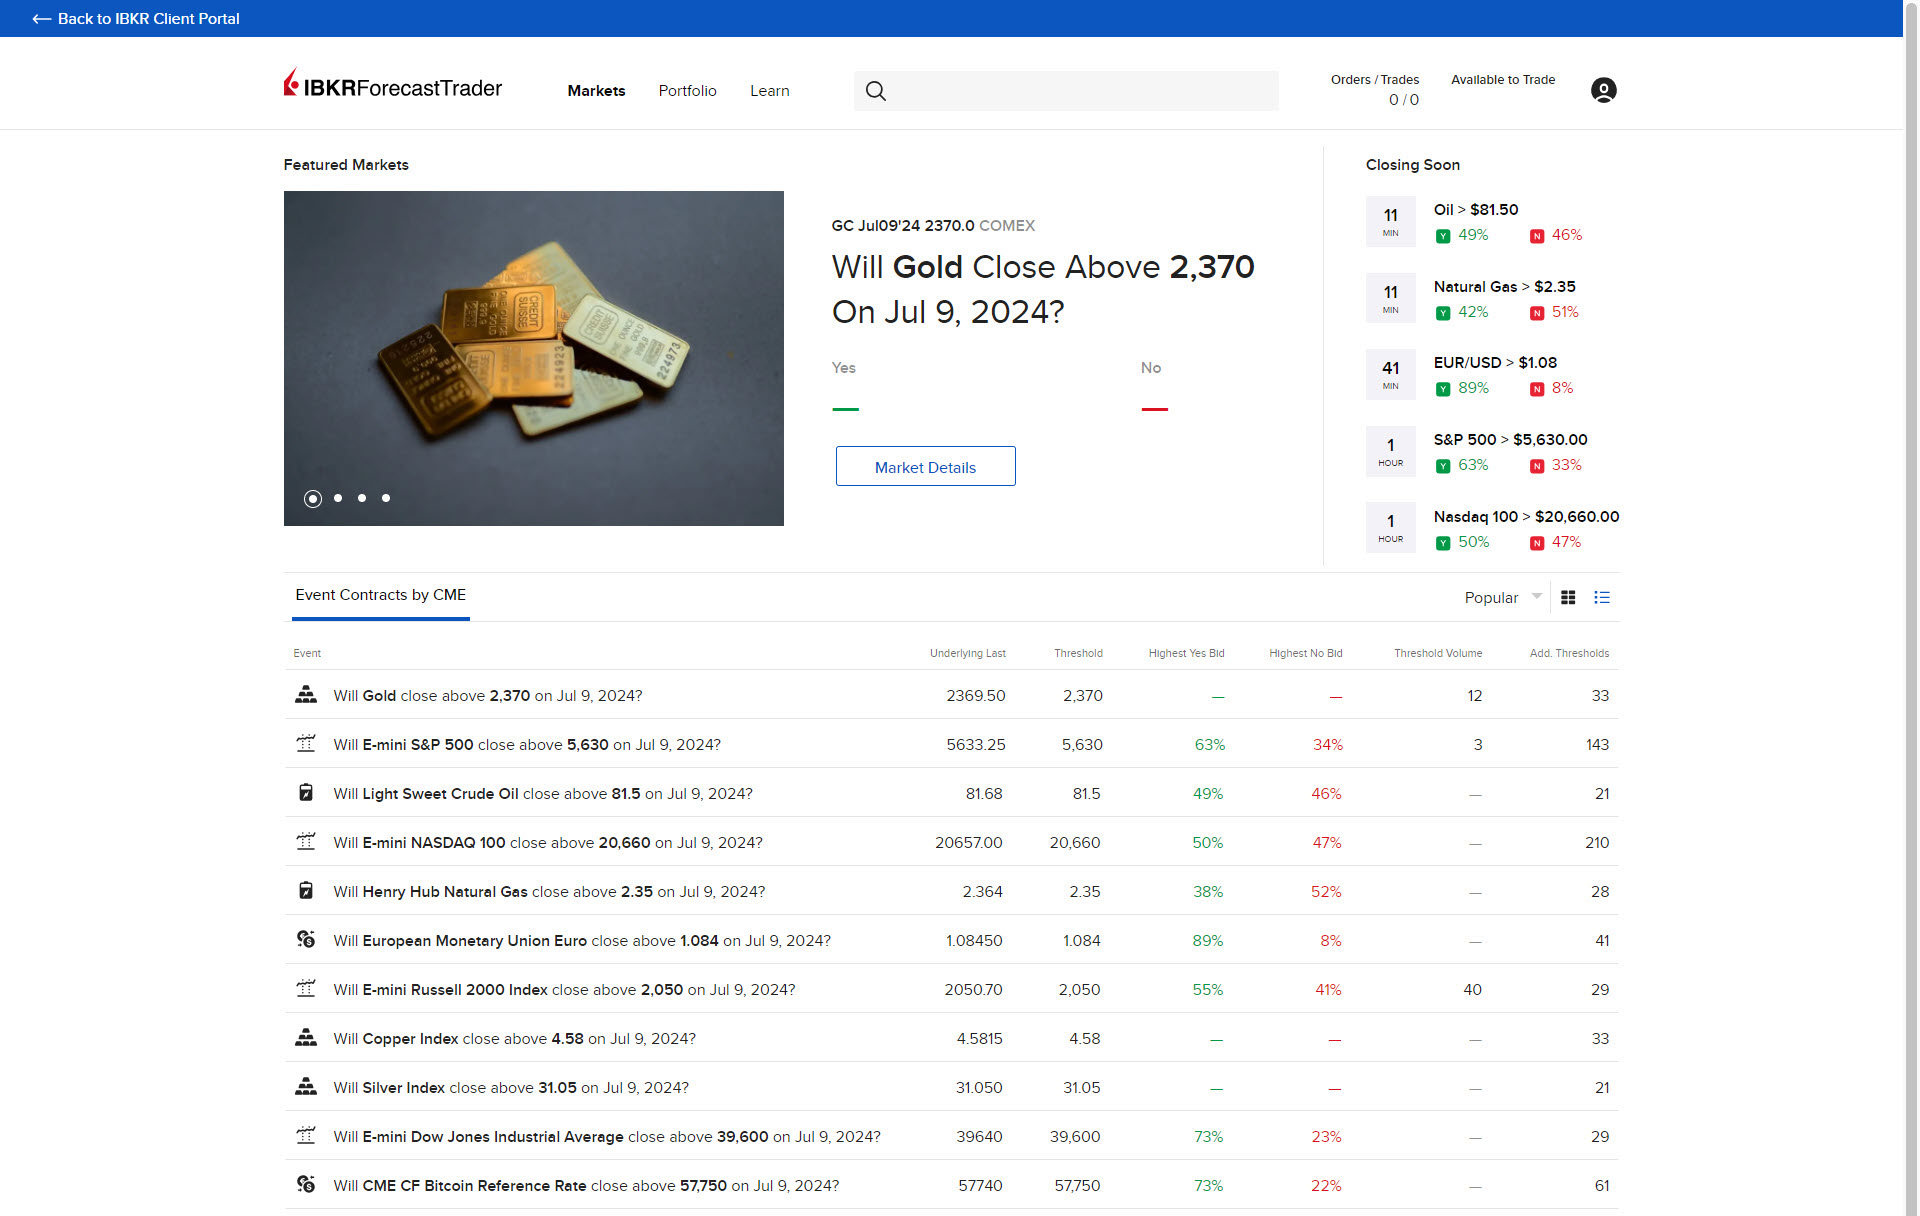Click the search magnifier icon

875,90
